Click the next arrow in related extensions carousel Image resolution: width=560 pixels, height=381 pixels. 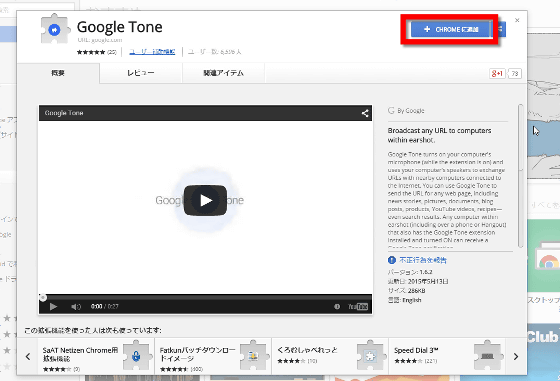point(516,356)
